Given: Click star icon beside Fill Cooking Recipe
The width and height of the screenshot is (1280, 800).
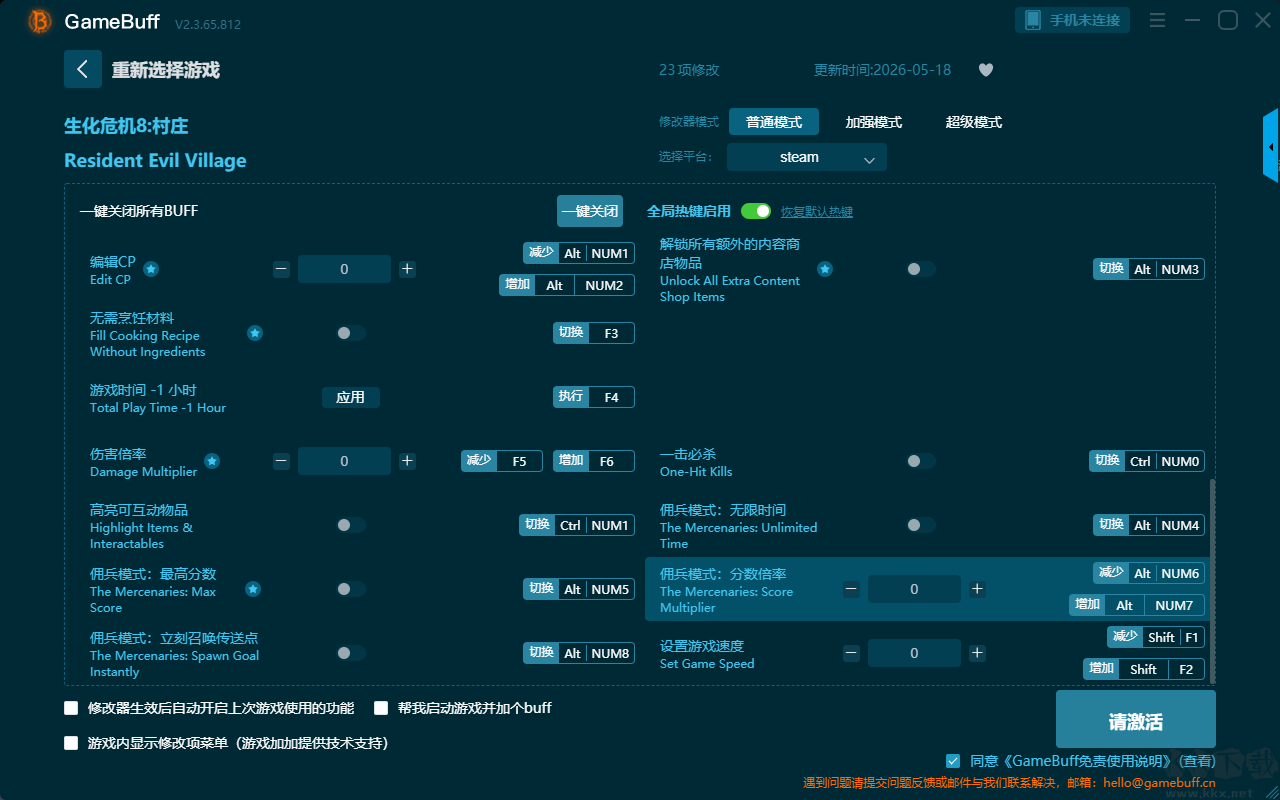Looking at the screenshot, I should pos(255,333).
